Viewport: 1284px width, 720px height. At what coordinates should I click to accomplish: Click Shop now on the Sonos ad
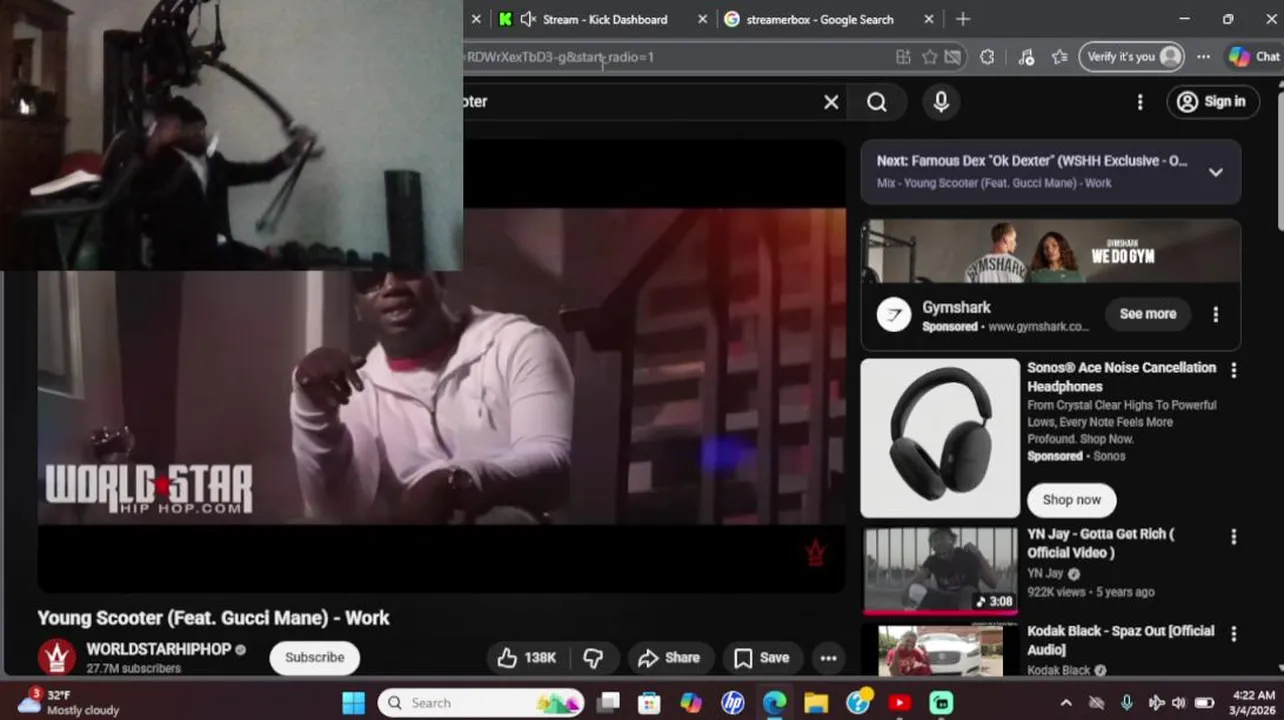point(1071,500)
